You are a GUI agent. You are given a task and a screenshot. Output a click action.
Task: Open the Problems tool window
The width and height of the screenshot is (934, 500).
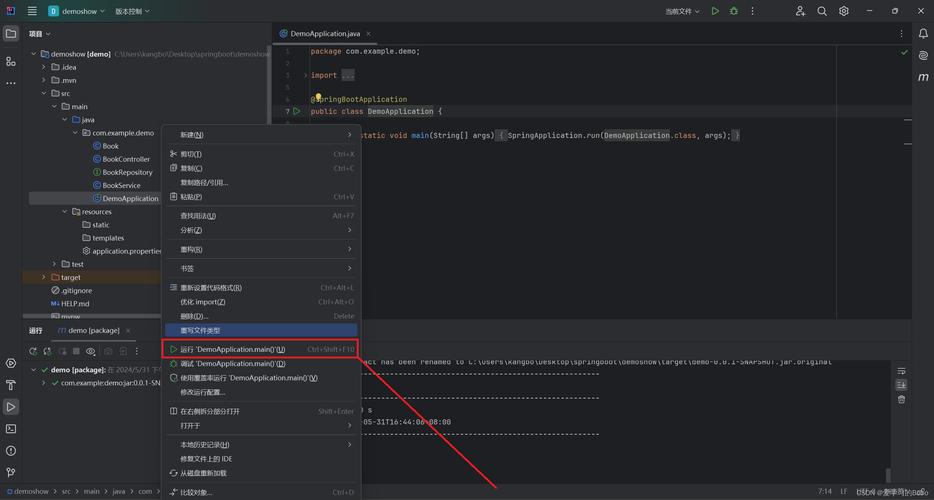pyautogui.click(x=11, y=451)
